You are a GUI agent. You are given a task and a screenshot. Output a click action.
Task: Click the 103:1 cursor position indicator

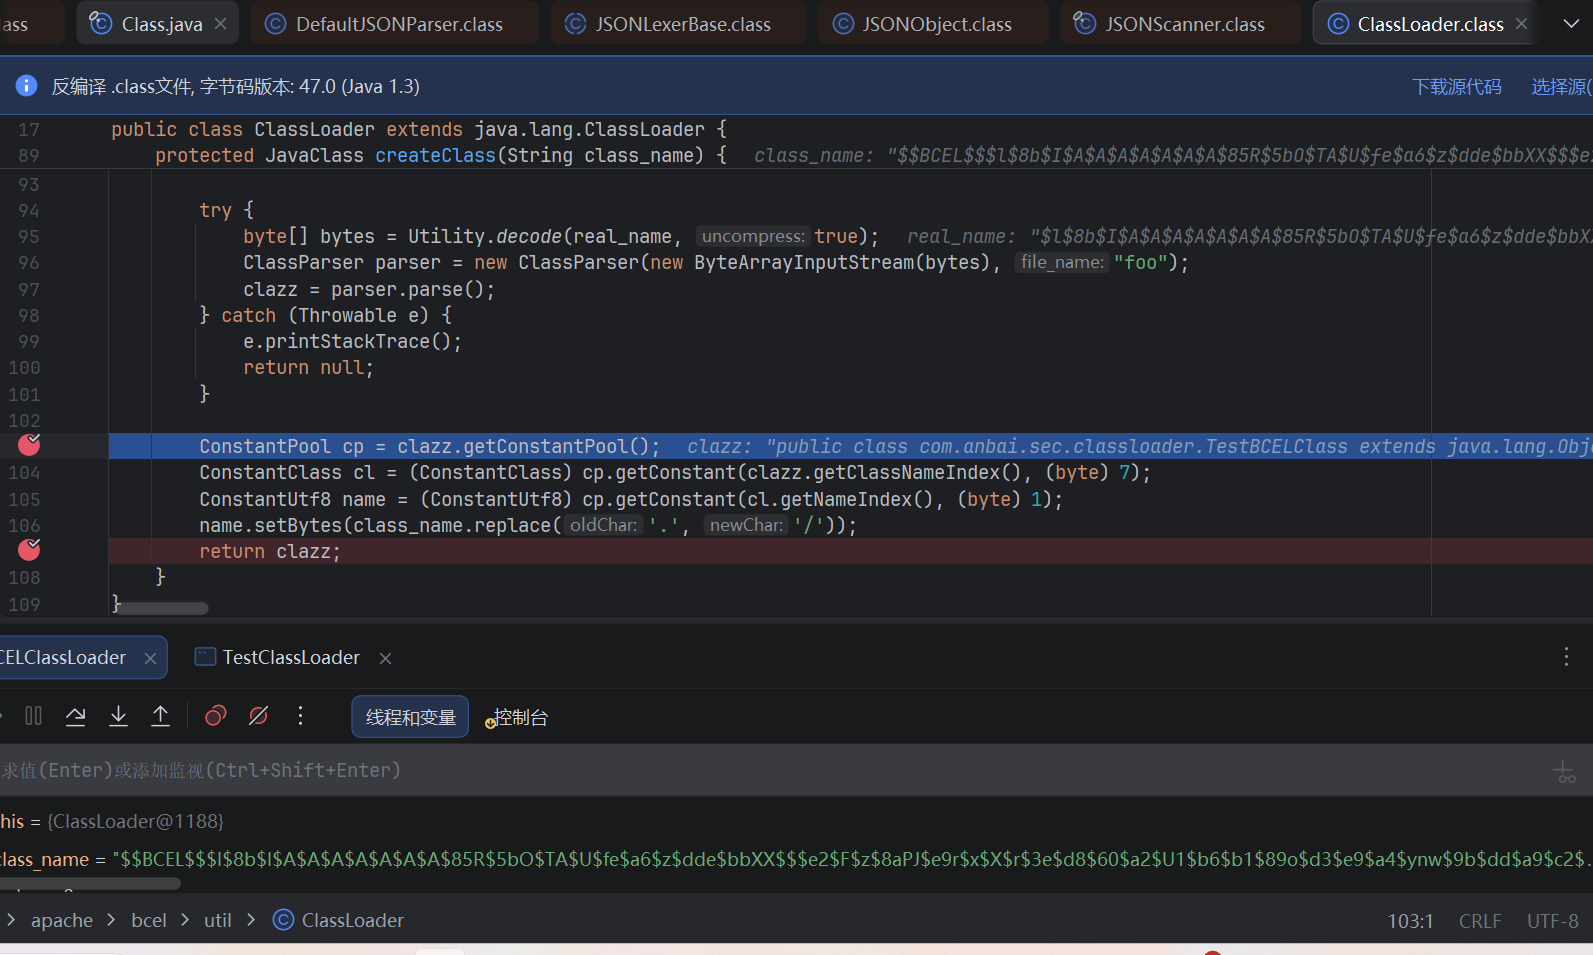pyautogui.click(x=1410, y=921)
